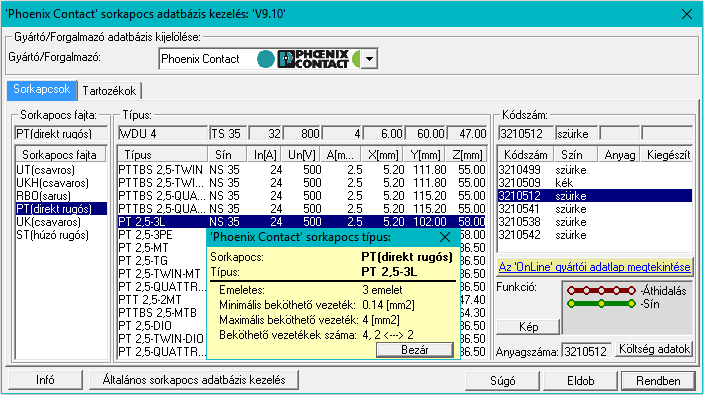Click the Infó button

pyautogui.click(x=45, y=380)
